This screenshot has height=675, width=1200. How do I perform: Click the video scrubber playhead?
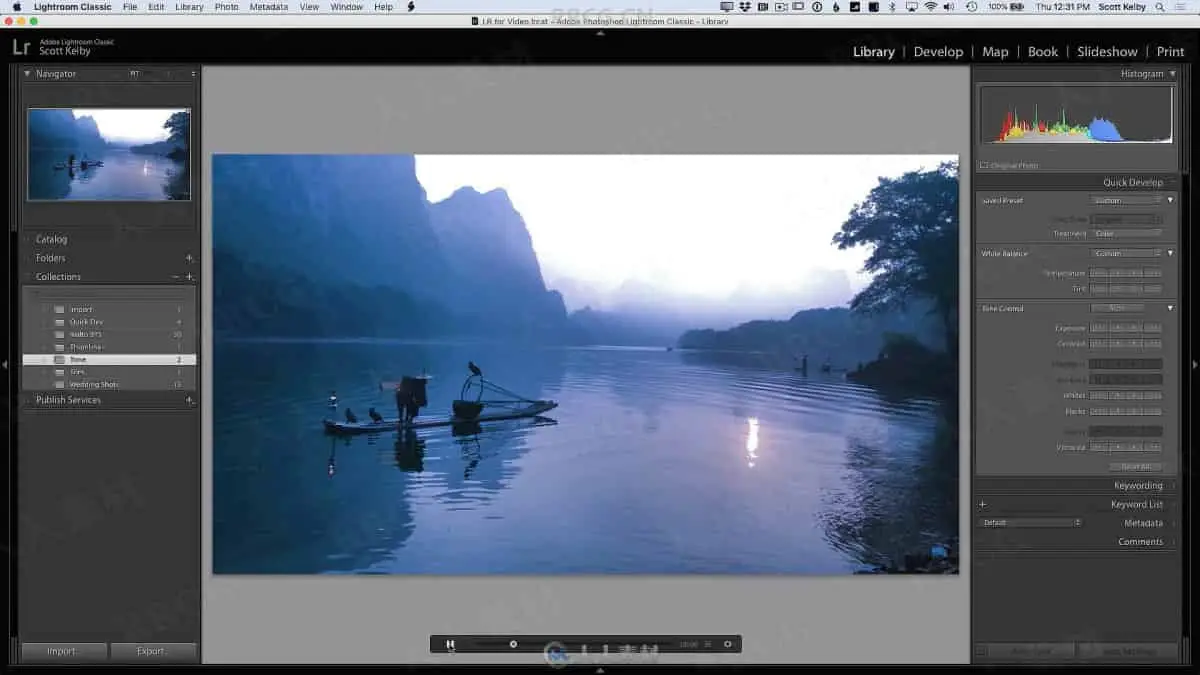[x=513, y=644]
